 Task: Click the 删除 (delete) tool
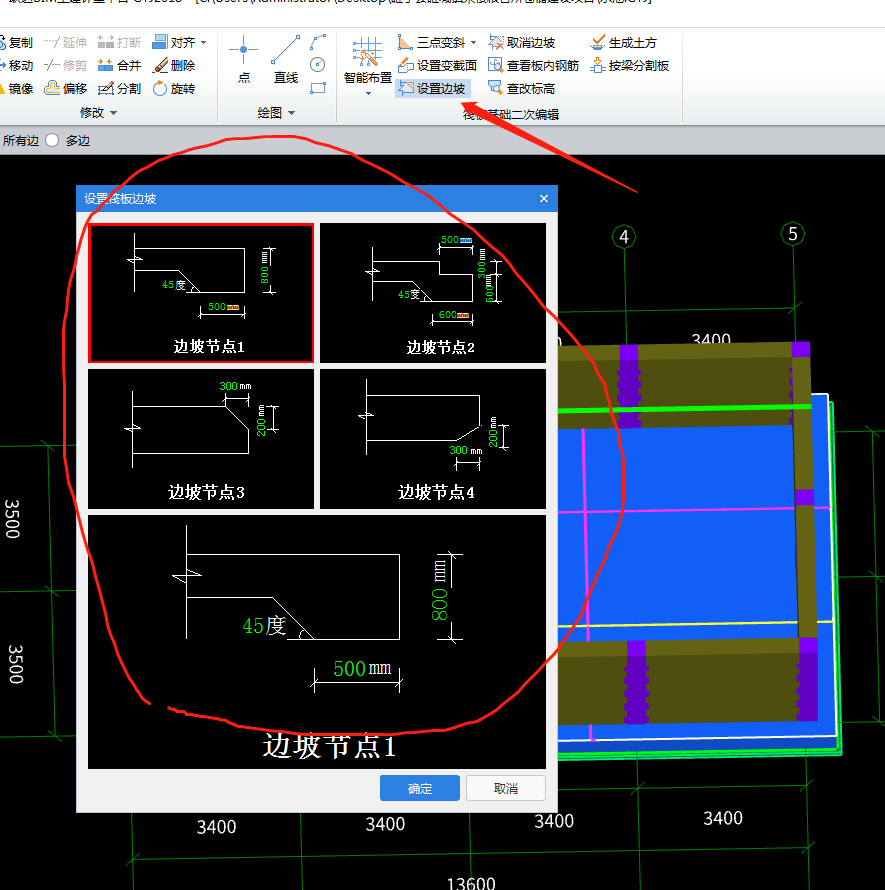pyautogui.click(x=174, y=66)
